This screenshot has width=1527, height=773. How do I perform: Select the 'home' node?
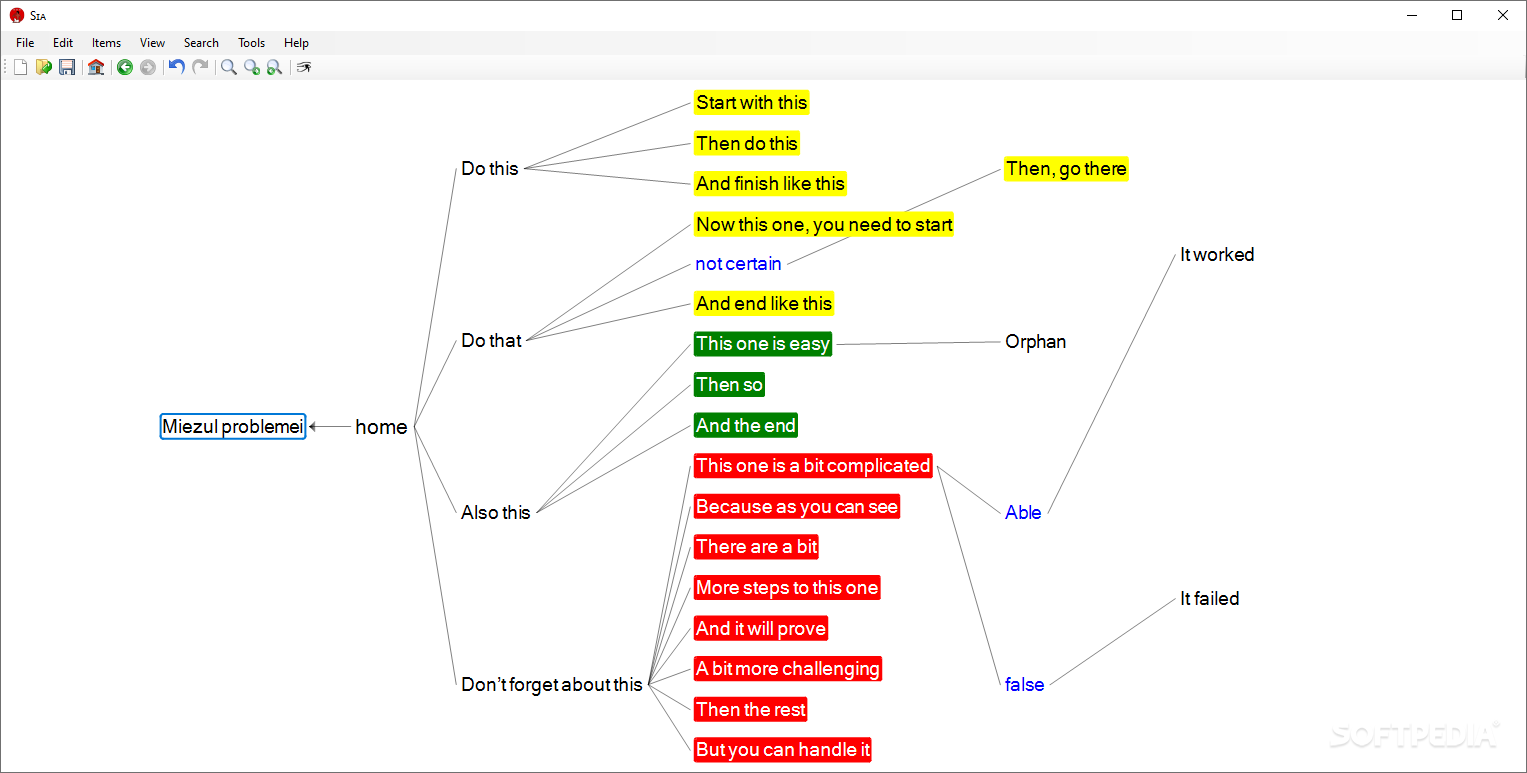pos(381,427)
